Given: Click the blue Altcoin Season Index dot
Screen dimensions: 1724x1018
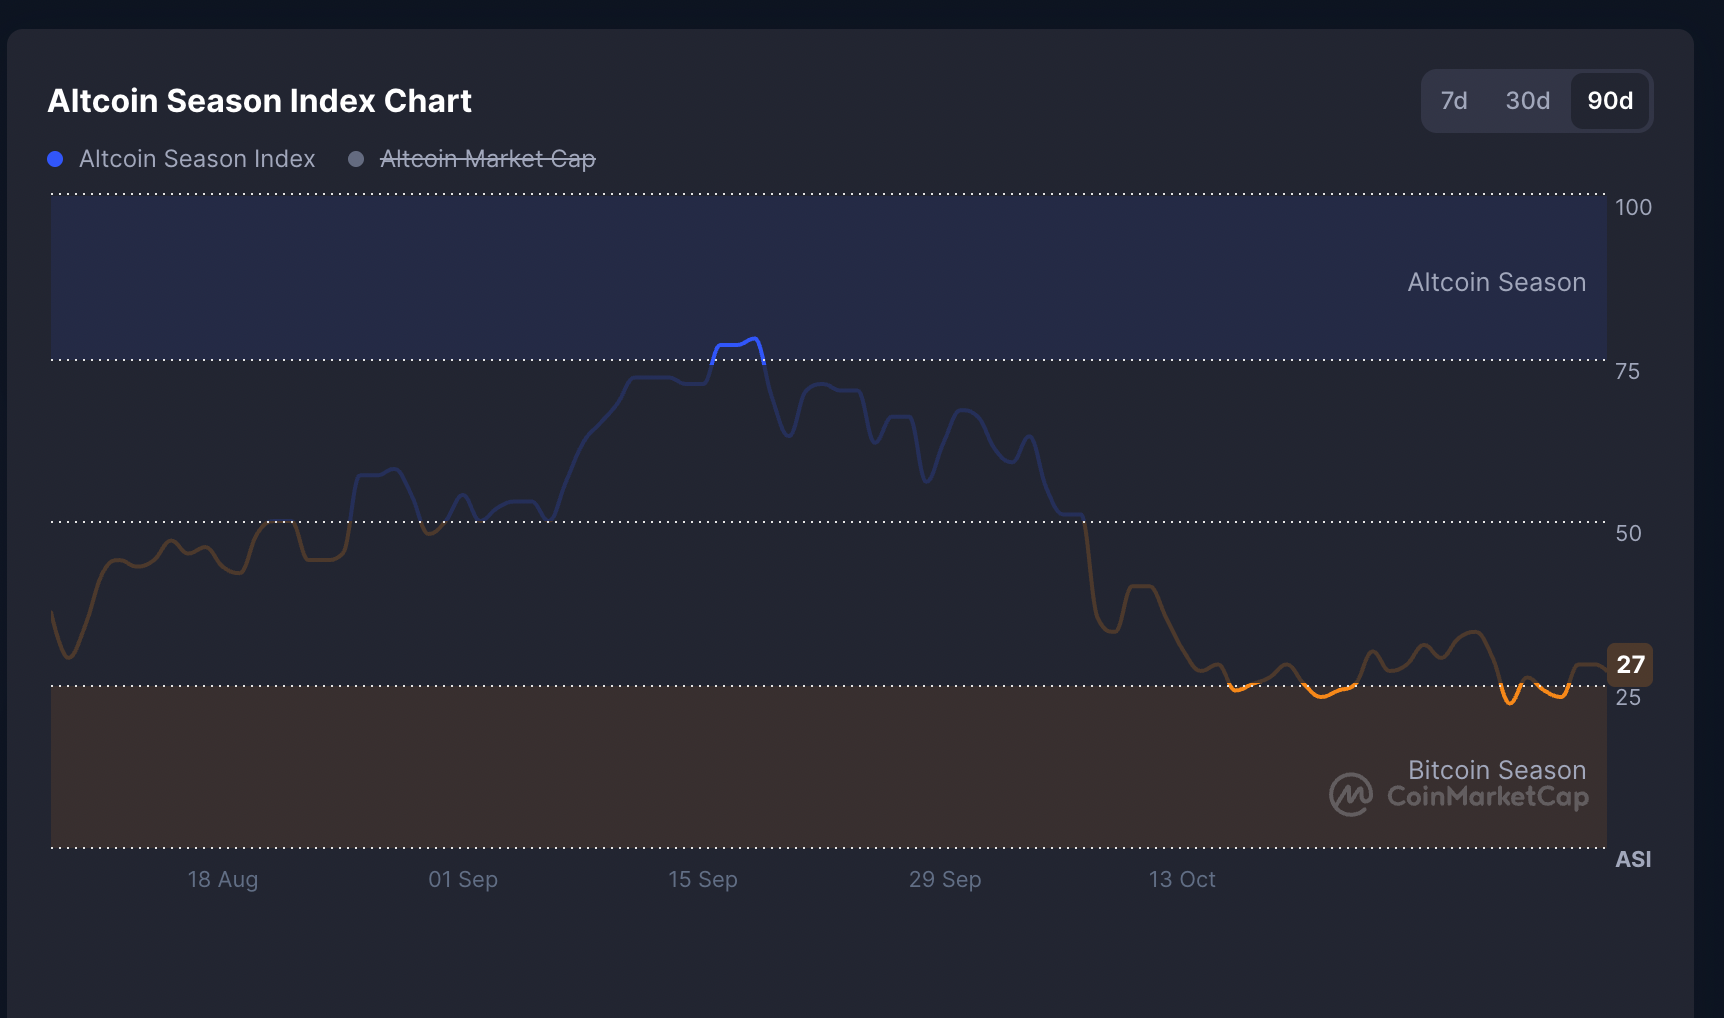Looking at the screenshot, I should 56,159.
